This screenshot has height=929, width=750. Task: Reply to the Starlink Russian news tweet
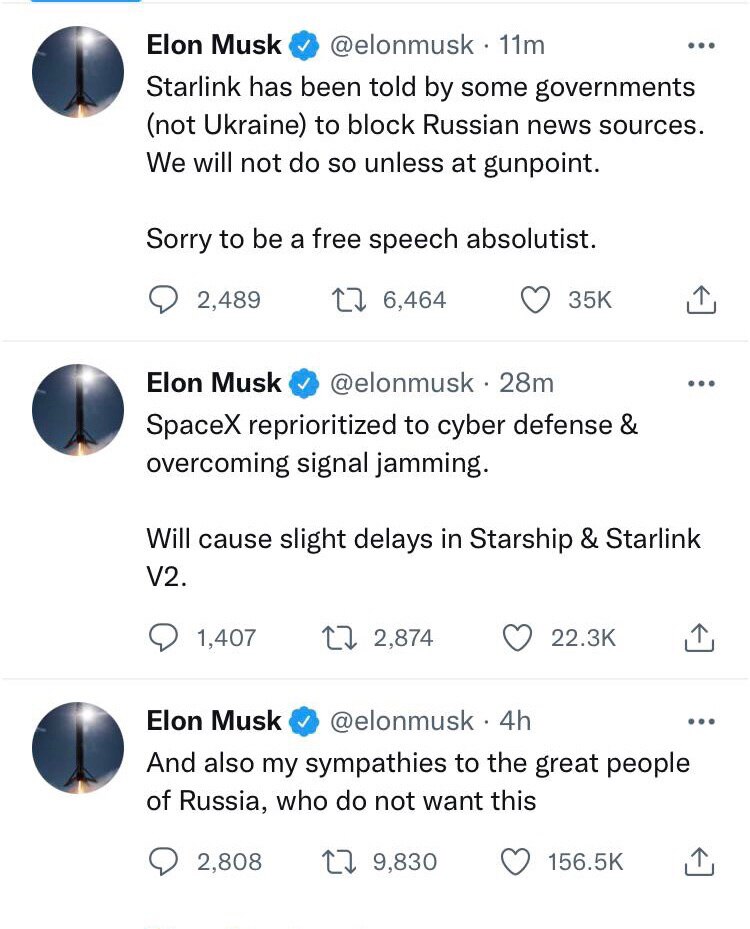click(163, 299)
